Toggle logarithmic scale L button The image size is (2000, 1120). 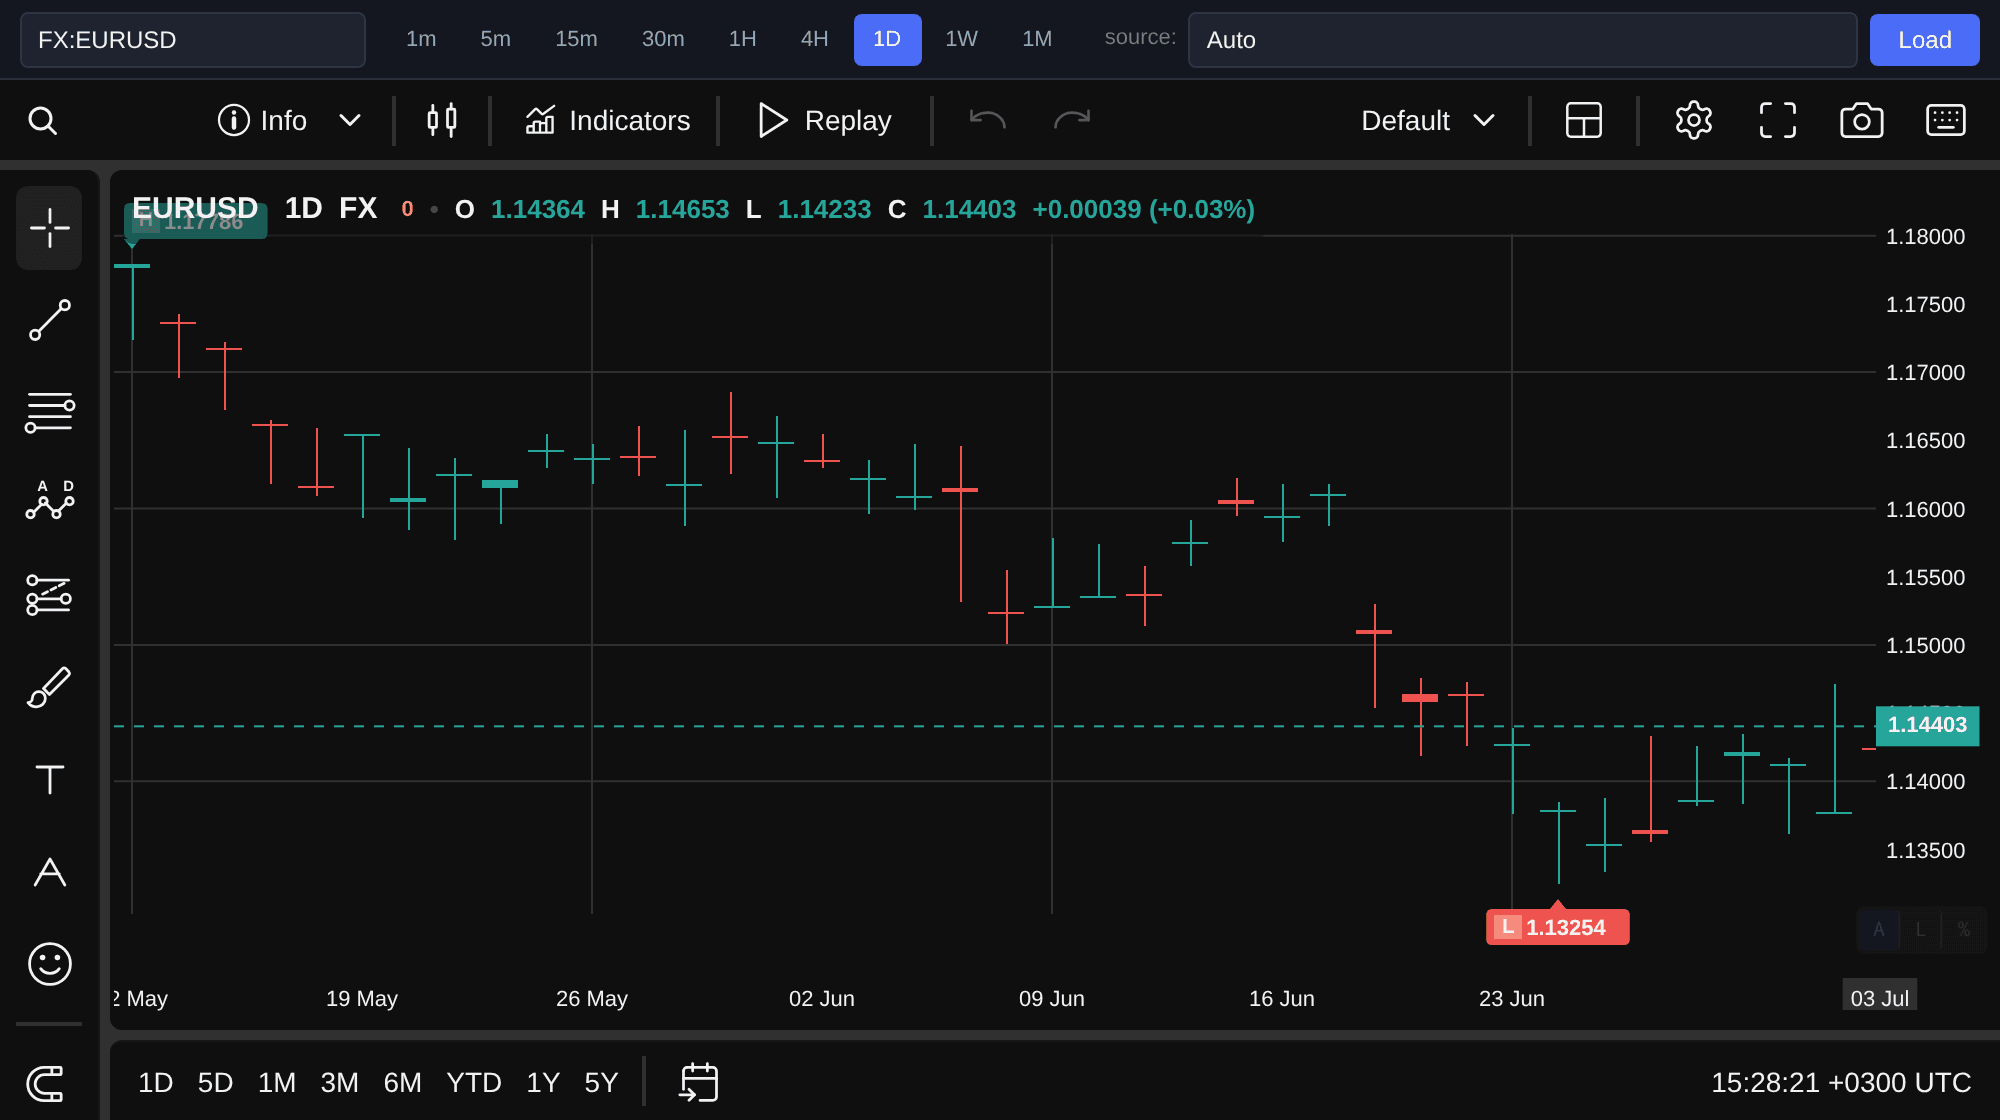point(1920,930)
